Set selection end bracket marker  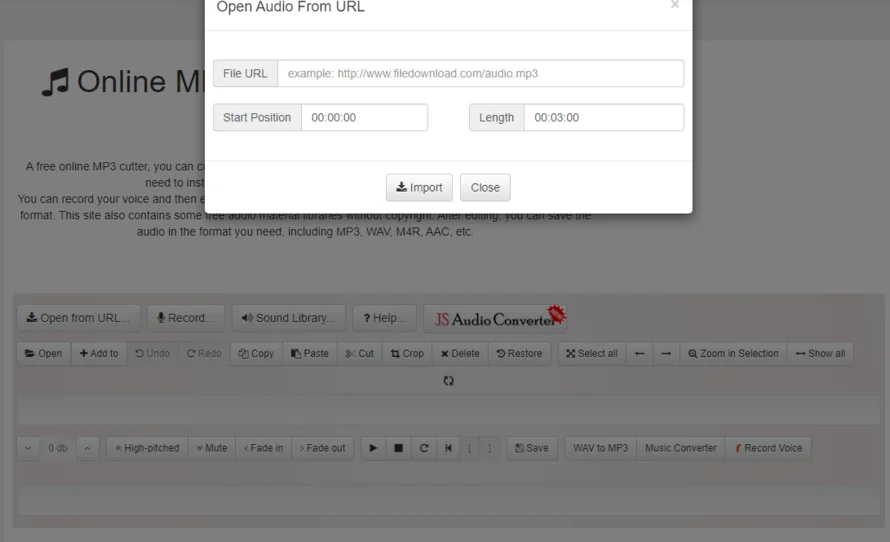point(489,448)
